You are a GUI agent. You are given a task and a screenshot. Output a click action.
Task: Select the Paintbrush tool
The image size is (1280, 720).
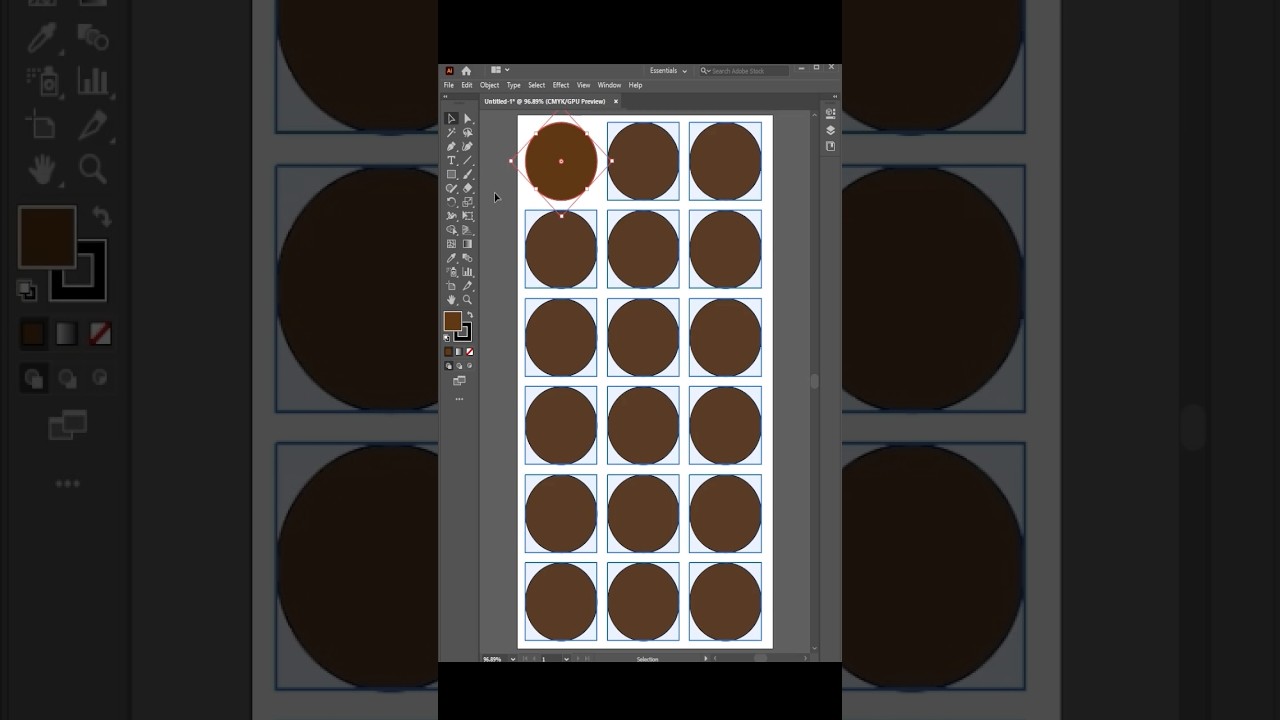pos(467,174)
